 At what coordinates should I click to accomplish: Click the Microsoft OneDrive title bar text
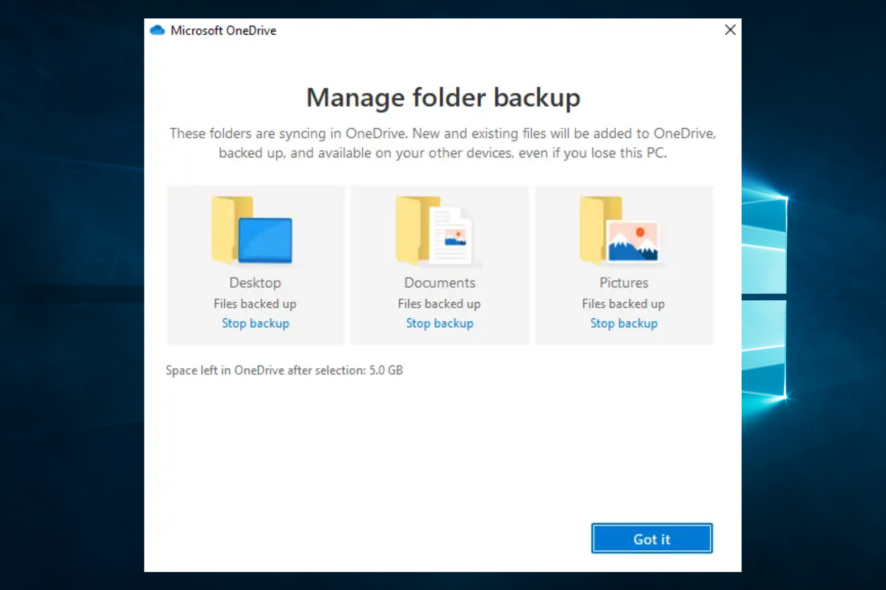[x=225, y=30]
